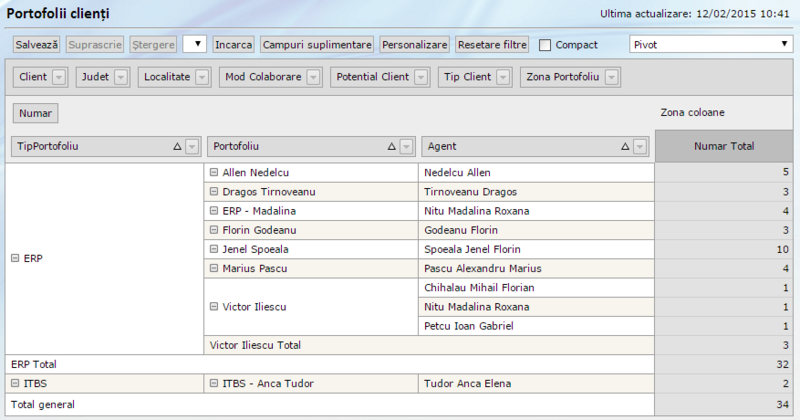Viewport: 800px width, 420px height.
Task: Collapse the ITBS portfolio type group
Action: (14, 384)
